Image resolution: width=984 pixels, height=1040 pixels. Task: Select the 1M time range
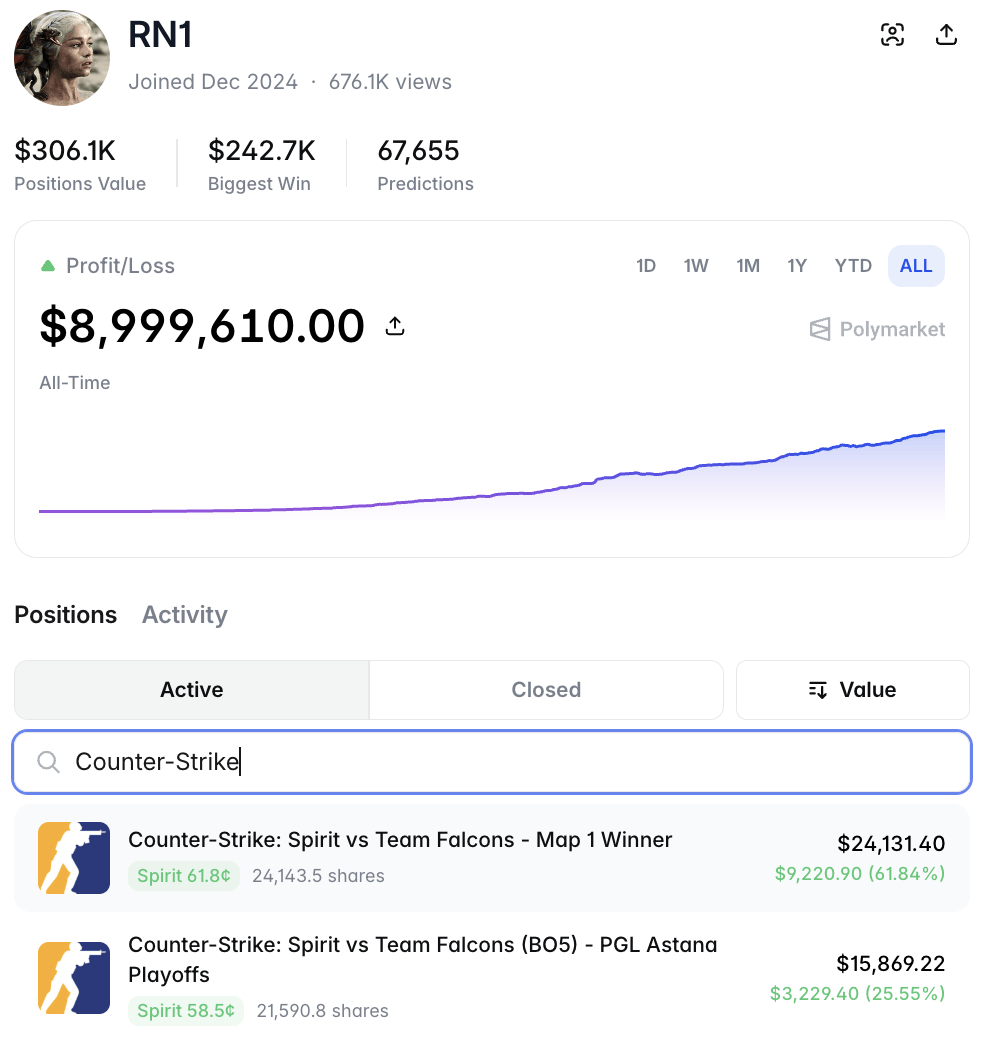pyautogui.click(x=747, y=266)
